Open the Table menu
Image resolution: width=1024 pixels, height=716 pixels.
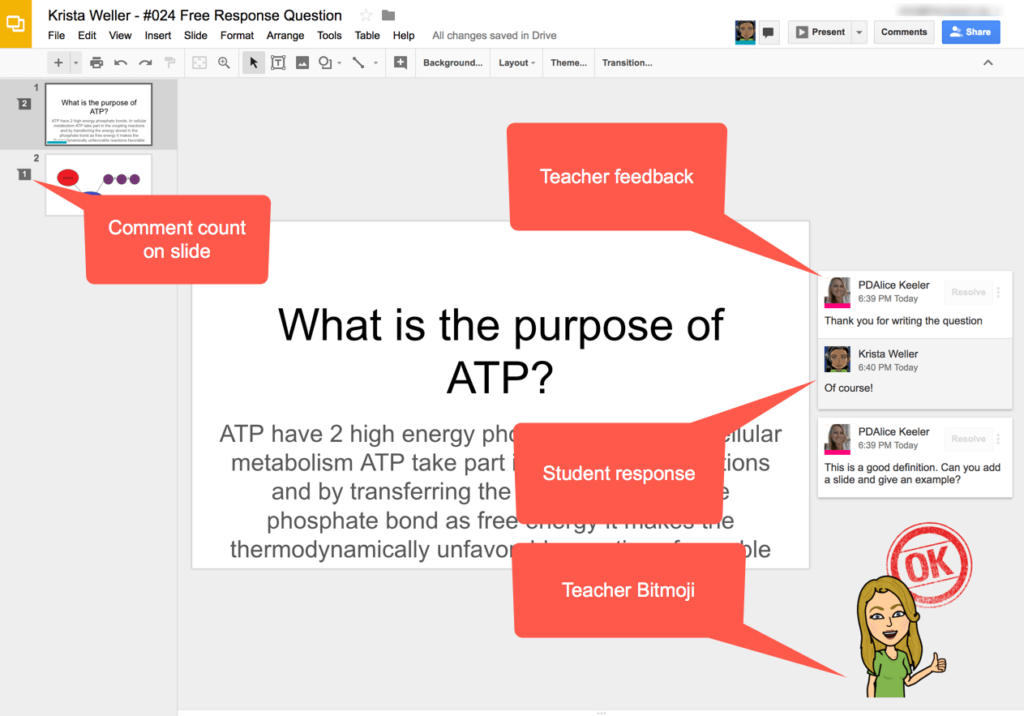click(367, 34)
